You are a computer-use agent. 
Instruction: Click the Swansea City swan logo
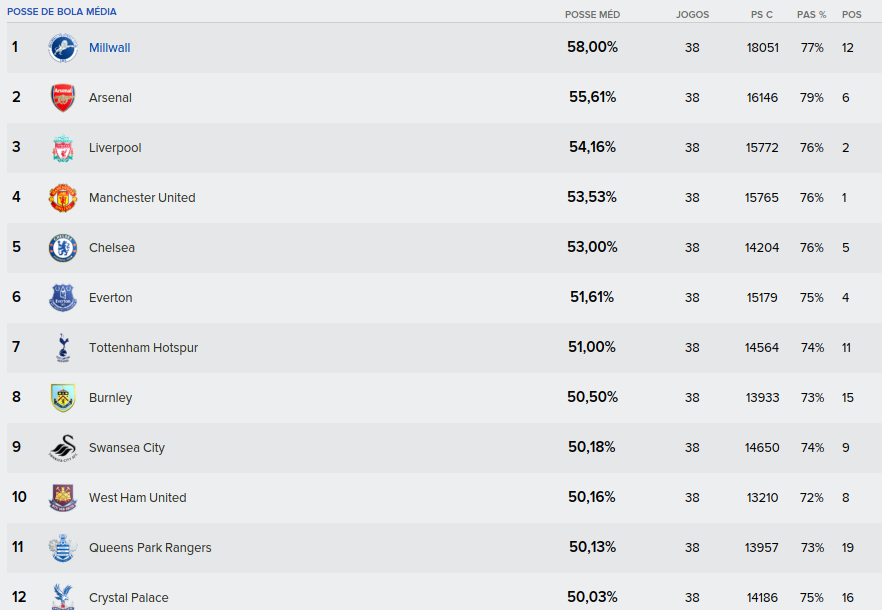[x=62, y=448]
